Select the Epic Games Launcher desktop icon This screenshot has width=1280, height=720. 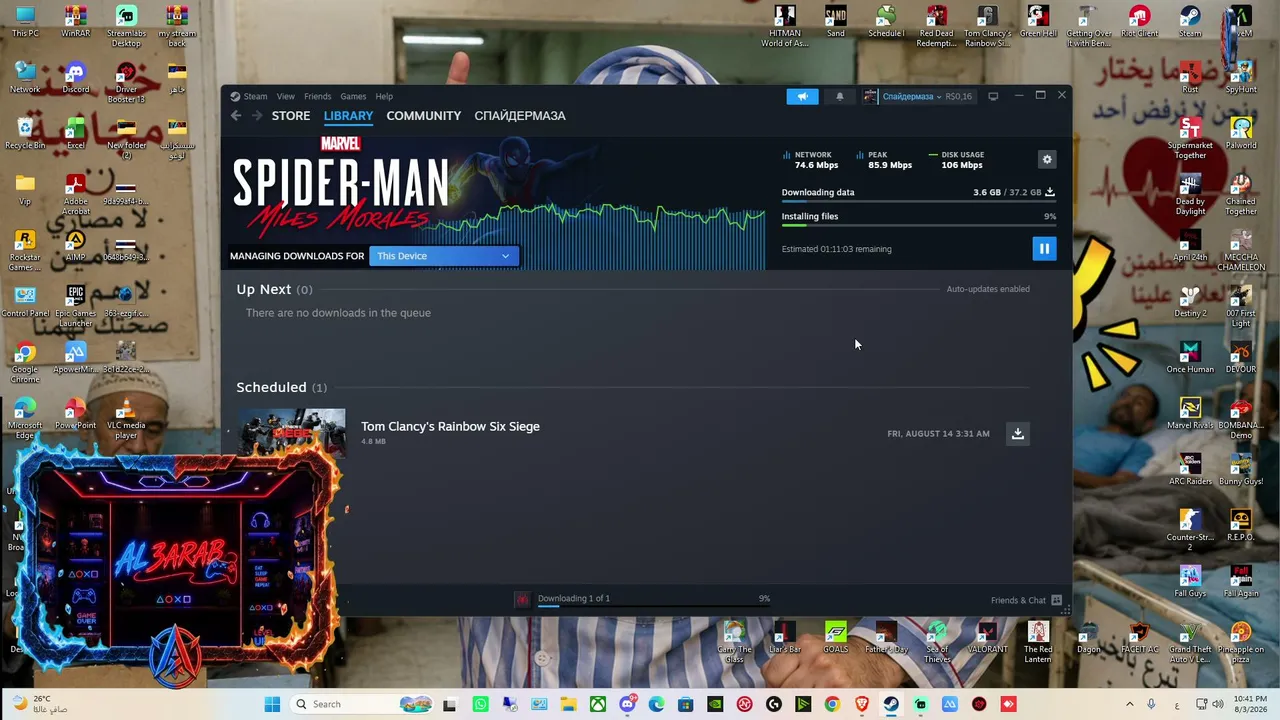click(76, 307)
